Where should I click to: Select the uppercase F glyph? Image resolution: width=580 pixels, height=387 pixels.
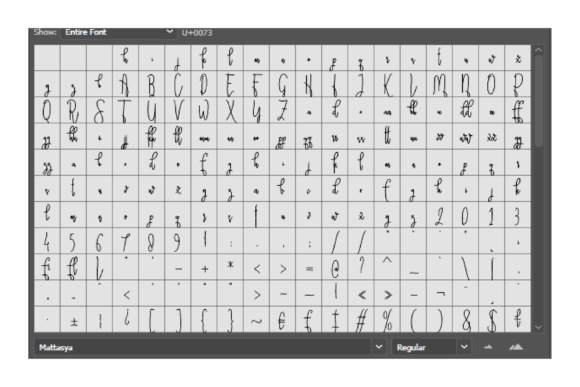click(256, 84)
